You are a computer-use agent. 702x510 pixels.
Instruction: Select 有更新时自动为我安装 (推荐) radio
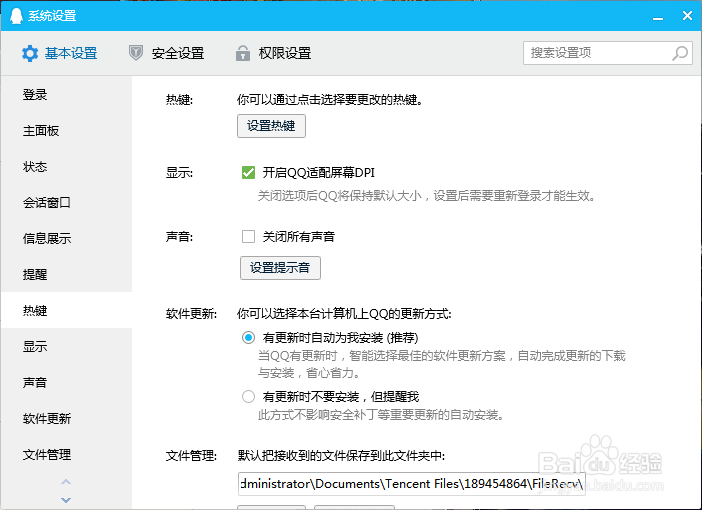tap(248, 337)
